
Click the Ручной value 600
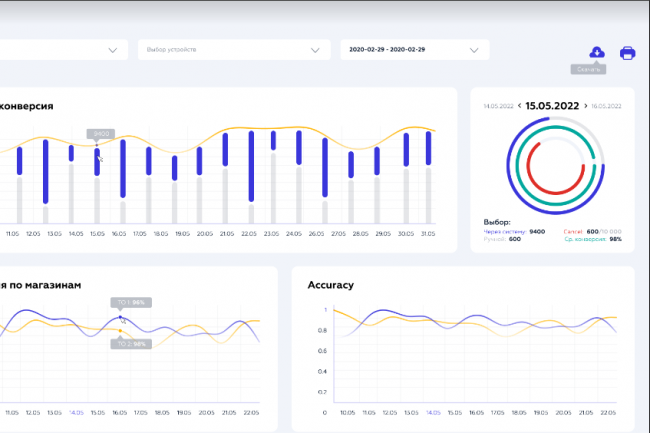click(514, 239)
